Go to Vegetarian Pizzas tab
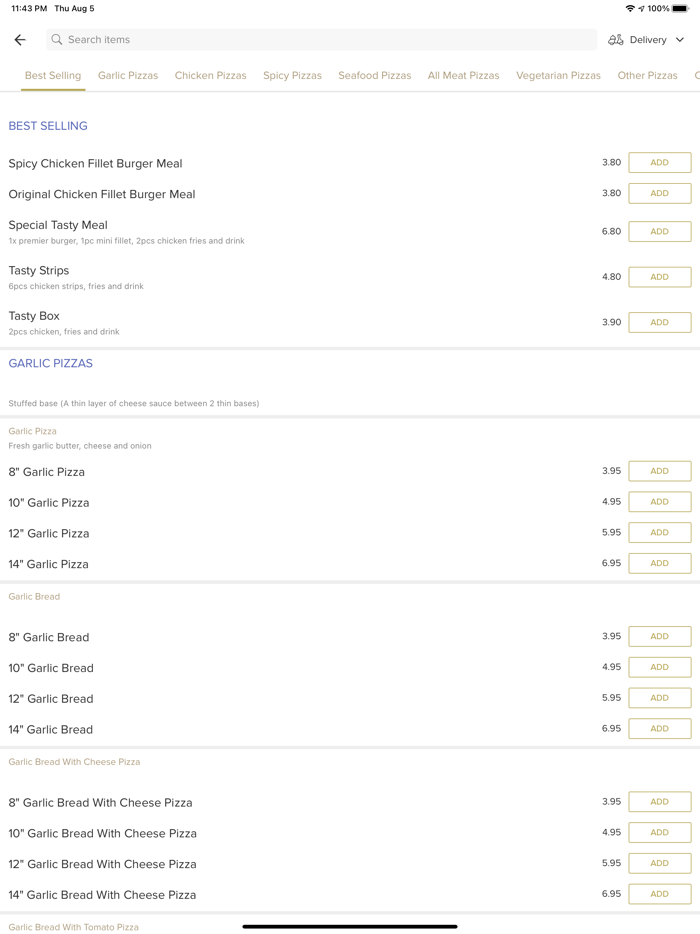This screenshot has height=934, width=700. 558,76
